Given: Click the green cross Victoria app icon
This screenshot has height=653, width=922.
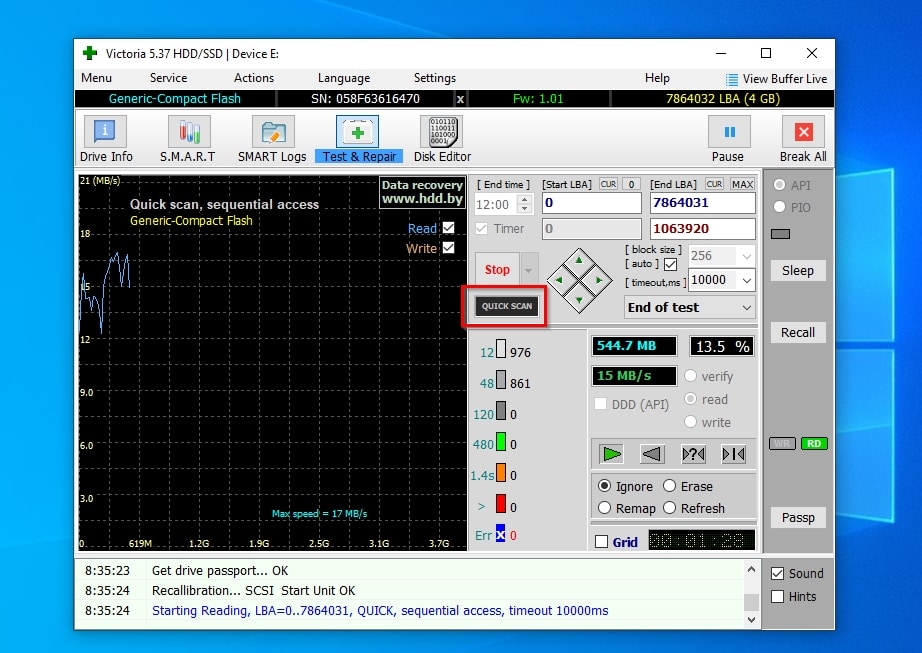Looking at the screenshot, I should (x=90, y=53).
